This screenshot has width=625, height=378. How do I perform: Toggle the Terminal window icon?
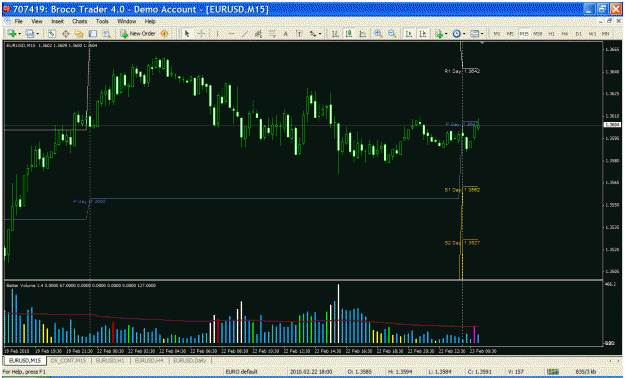(92, 34)
